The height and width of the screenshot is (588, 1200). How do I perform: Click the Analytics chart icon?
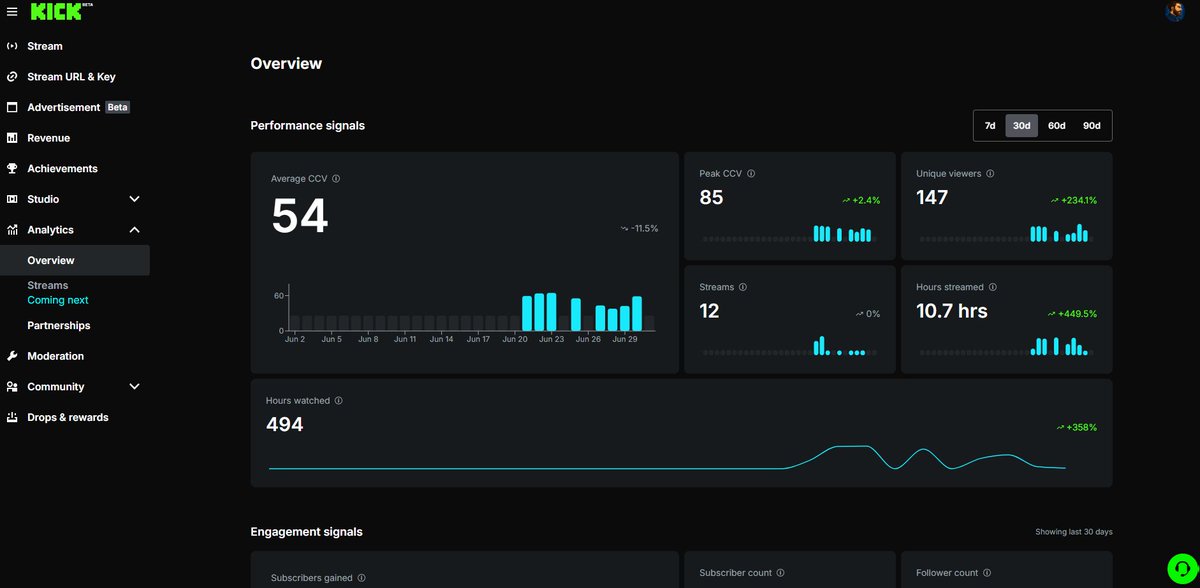click(x=12, y=230)
